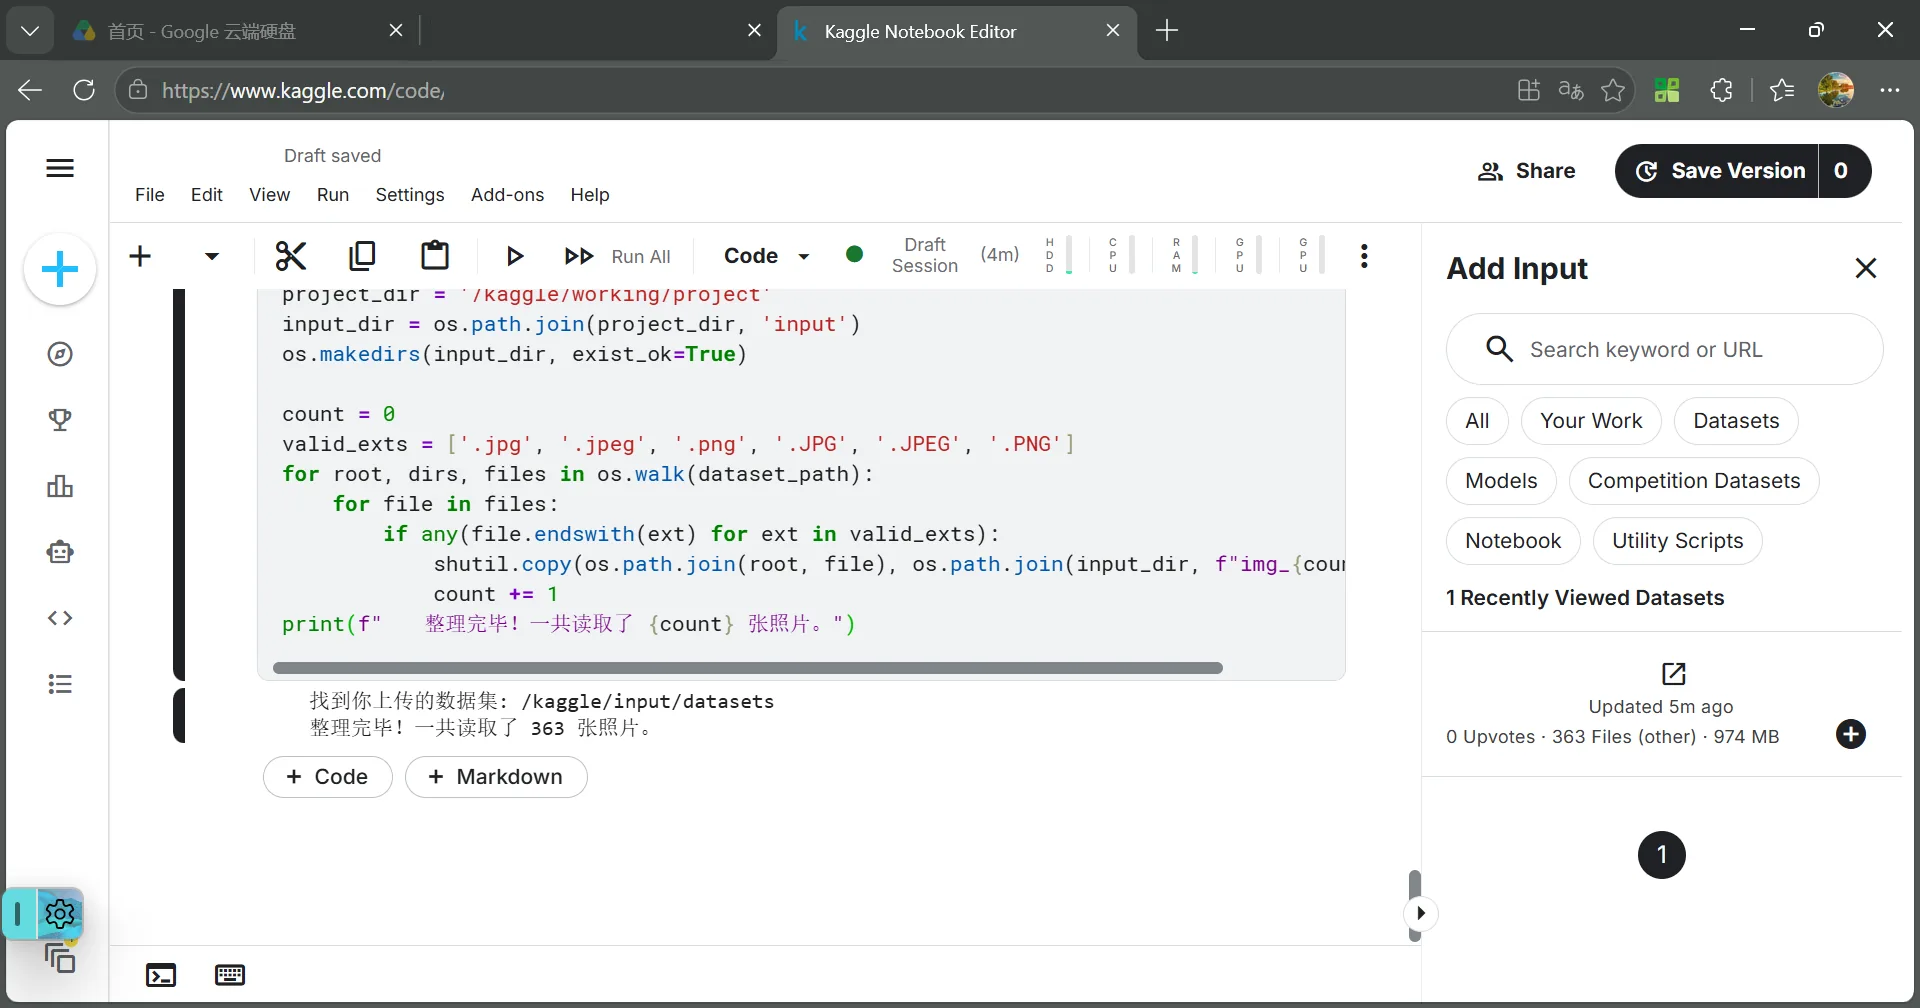This screenshot has height=1008, width=1920.
Task: Open the Kaggle hamburger navigation menu
Action: tap(60, 168)
